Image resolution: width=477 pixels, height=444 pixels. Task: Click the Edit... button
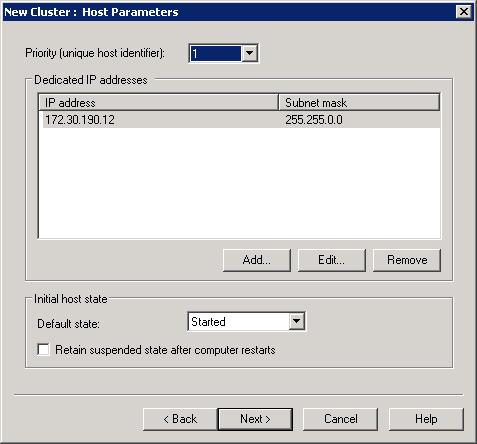[x=332, y=260]
